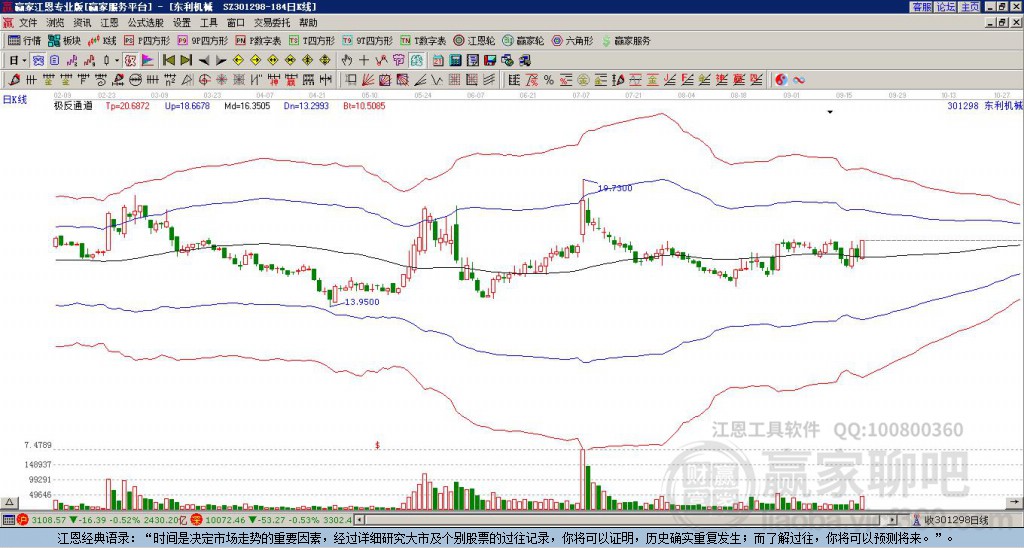
Task: Open 赢家服务 with the dollar icon
Action: (x=626, y=40)
